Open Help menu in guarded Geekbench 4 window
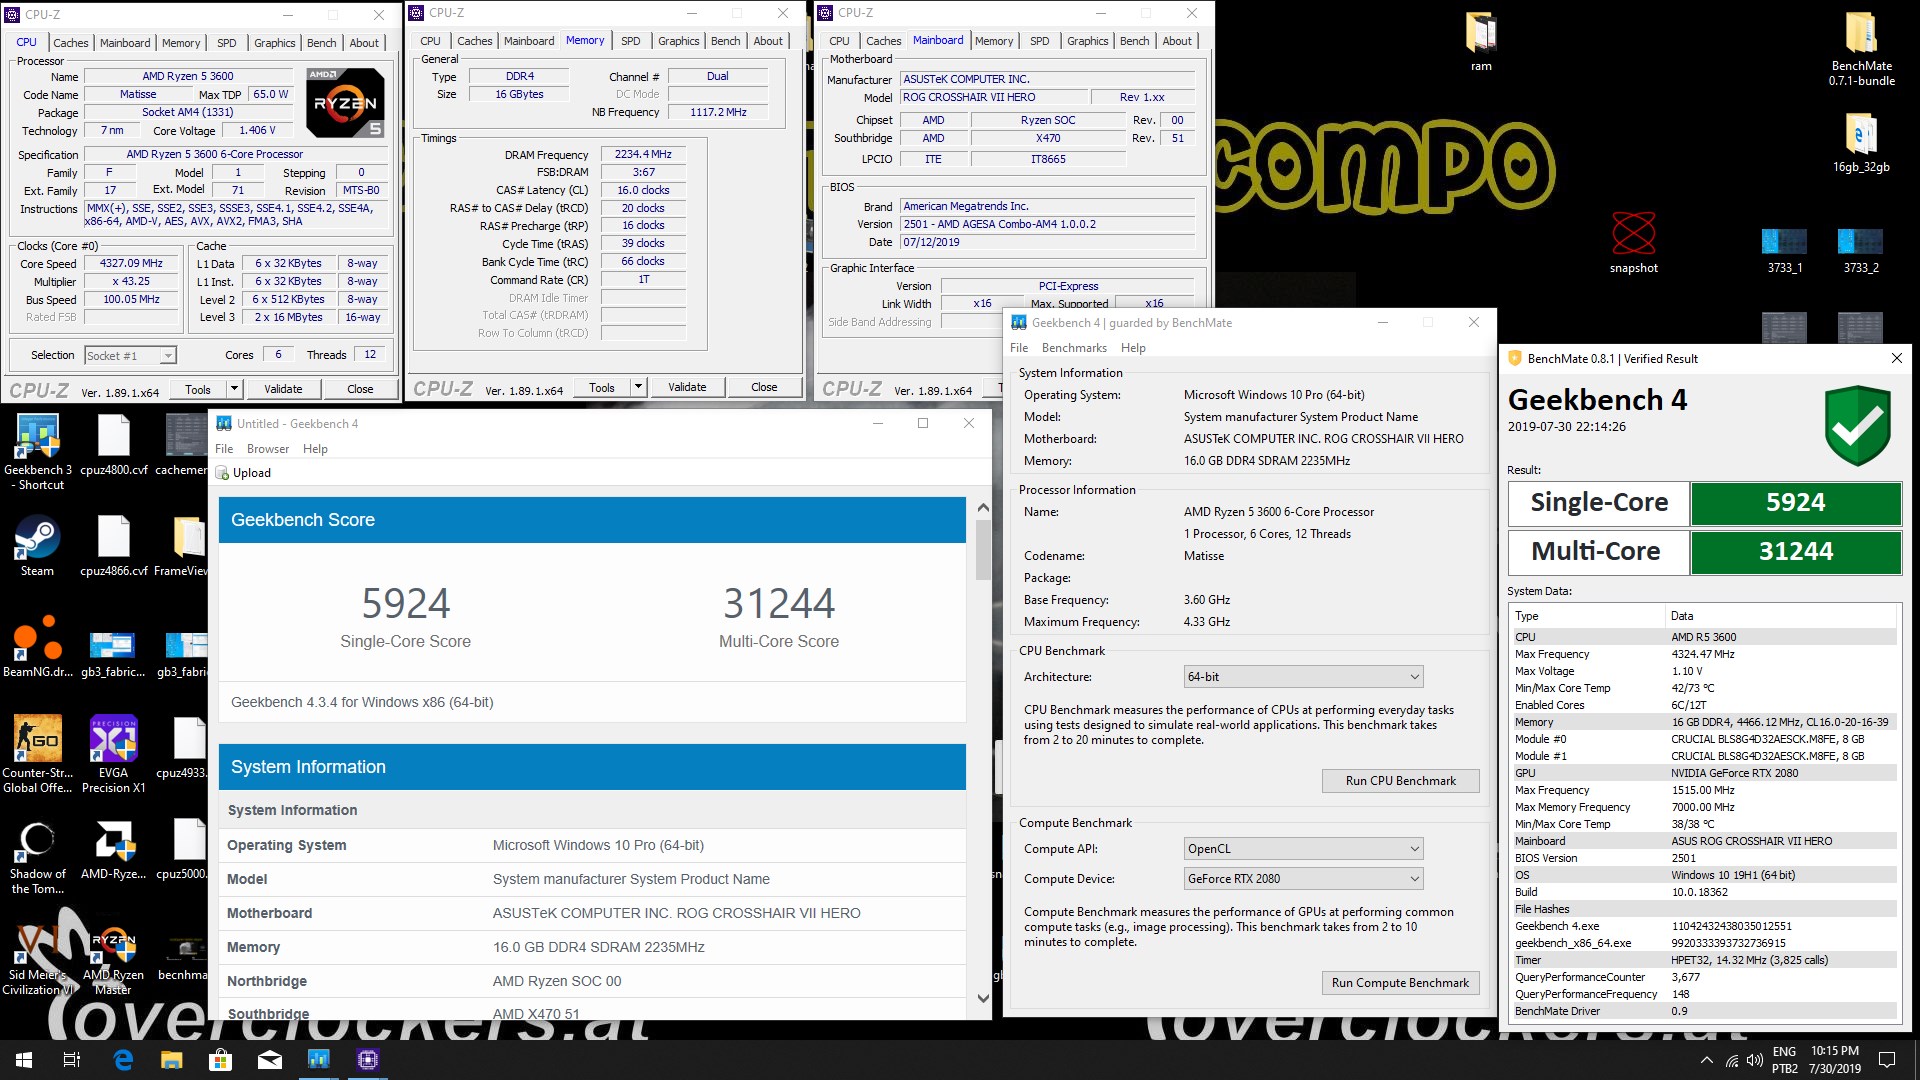Screen dimensions: 1920x1080 pos(1133,348)
